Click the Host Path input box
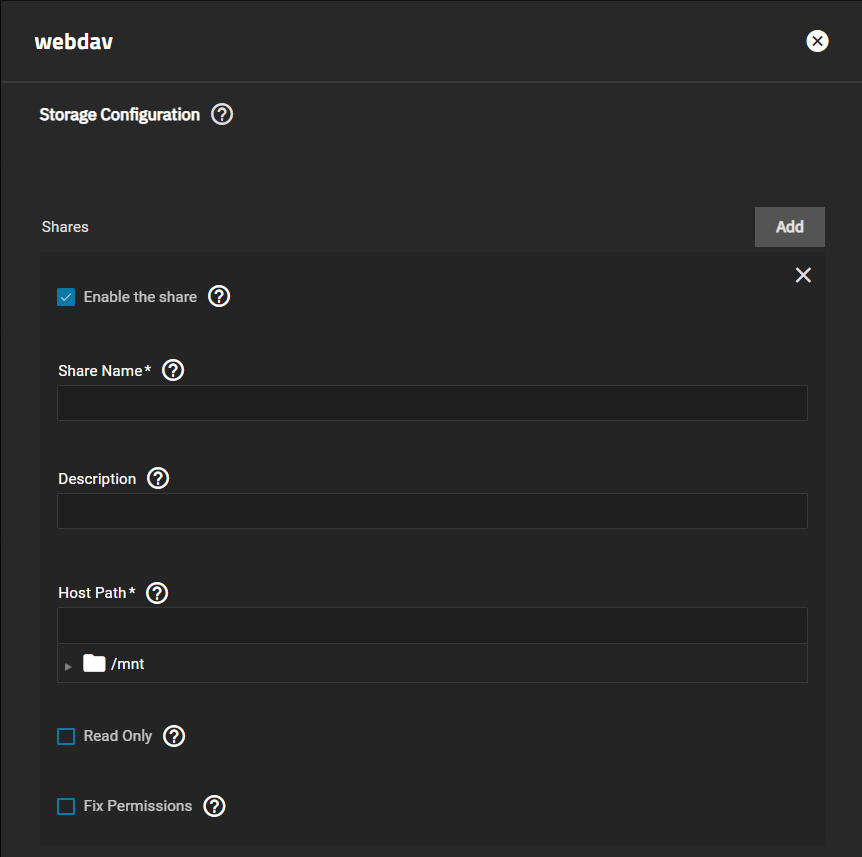This screenshot has width=862, height=857. pos(432,625)
